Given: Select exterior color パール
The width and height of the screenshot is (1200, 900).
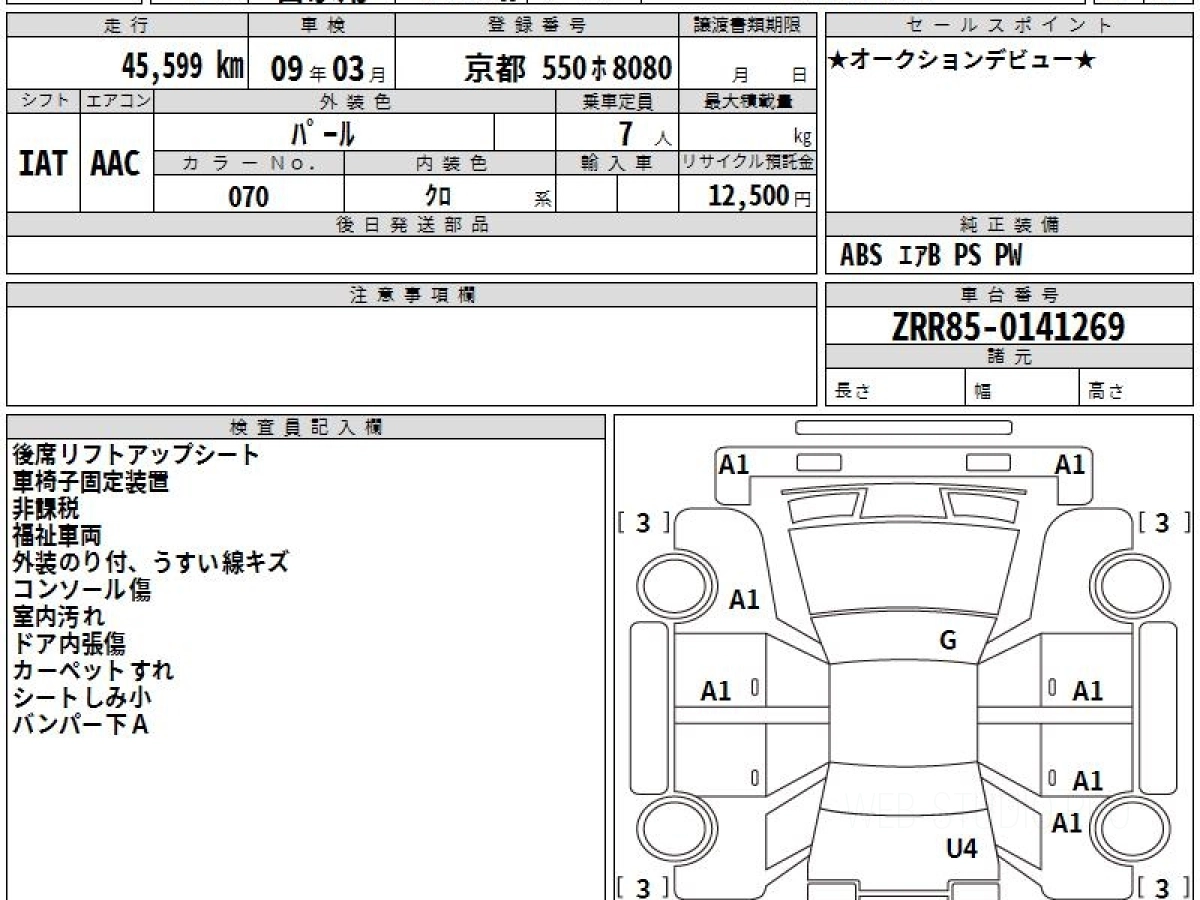Looking at the screenshot, I should [323, 133].
